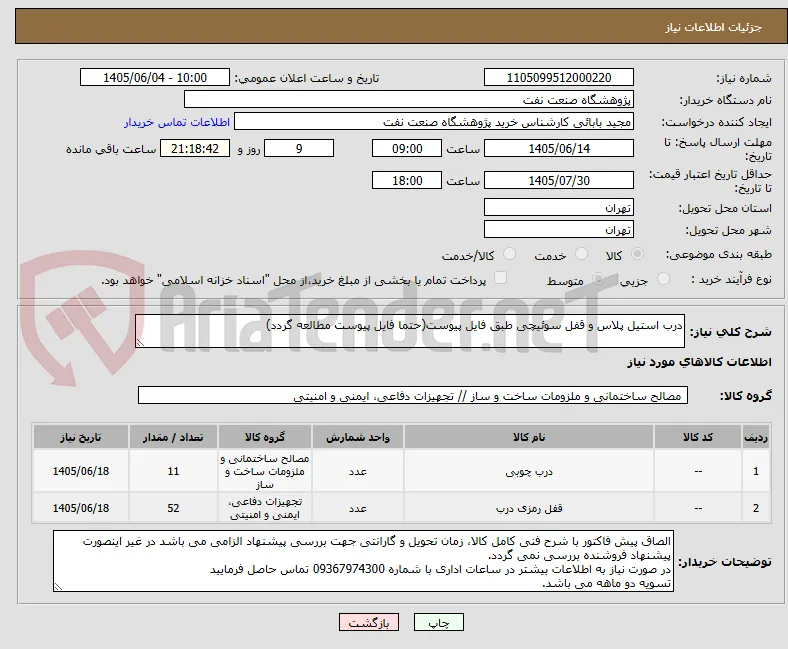Open the buyer contact info link
788x649 pixels.
177,122
